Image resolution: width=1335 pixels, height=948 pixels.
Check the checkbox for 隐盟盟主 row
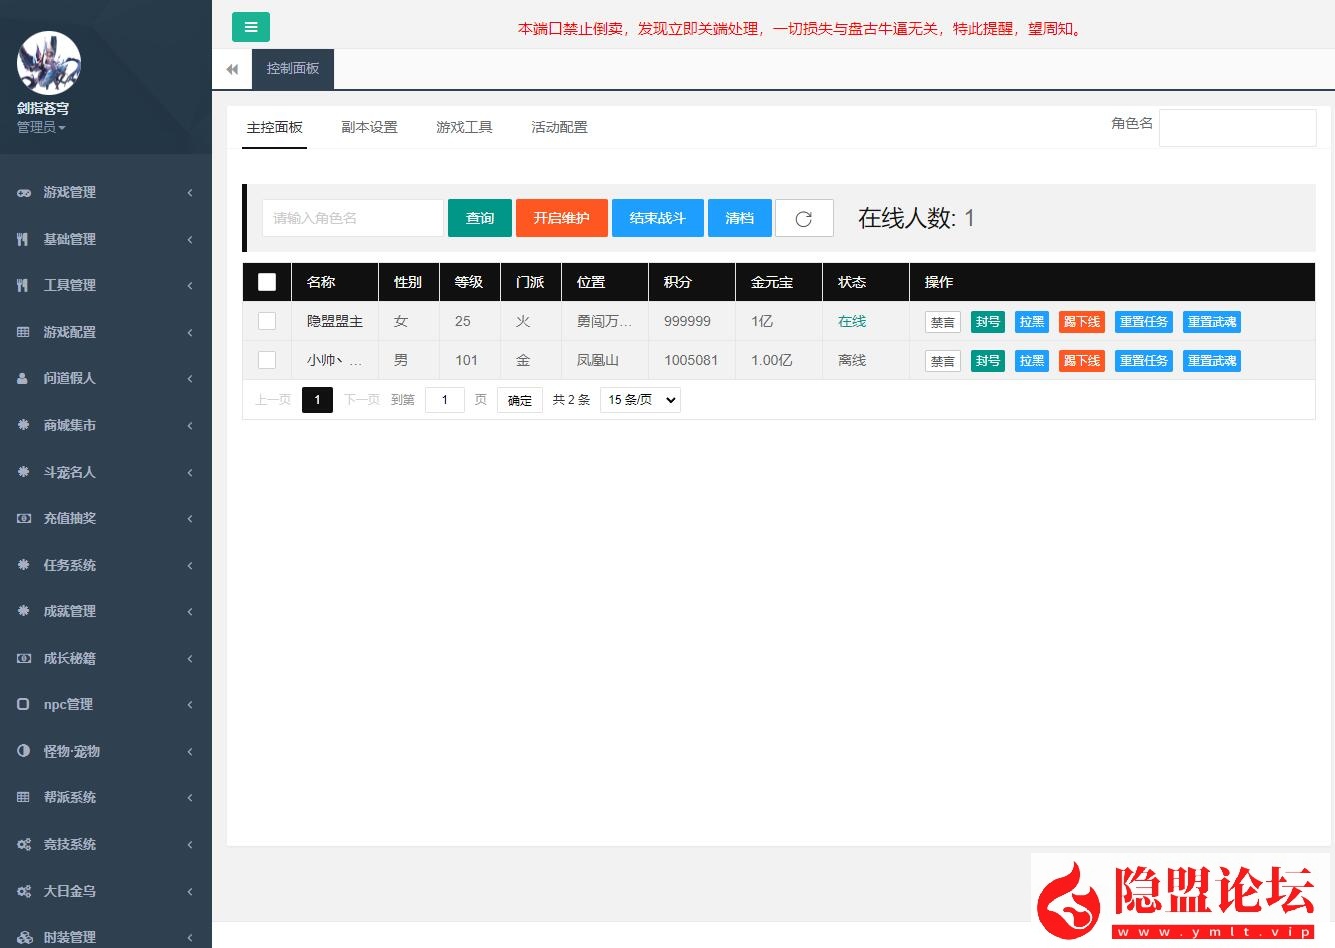[x=266, y=321]
